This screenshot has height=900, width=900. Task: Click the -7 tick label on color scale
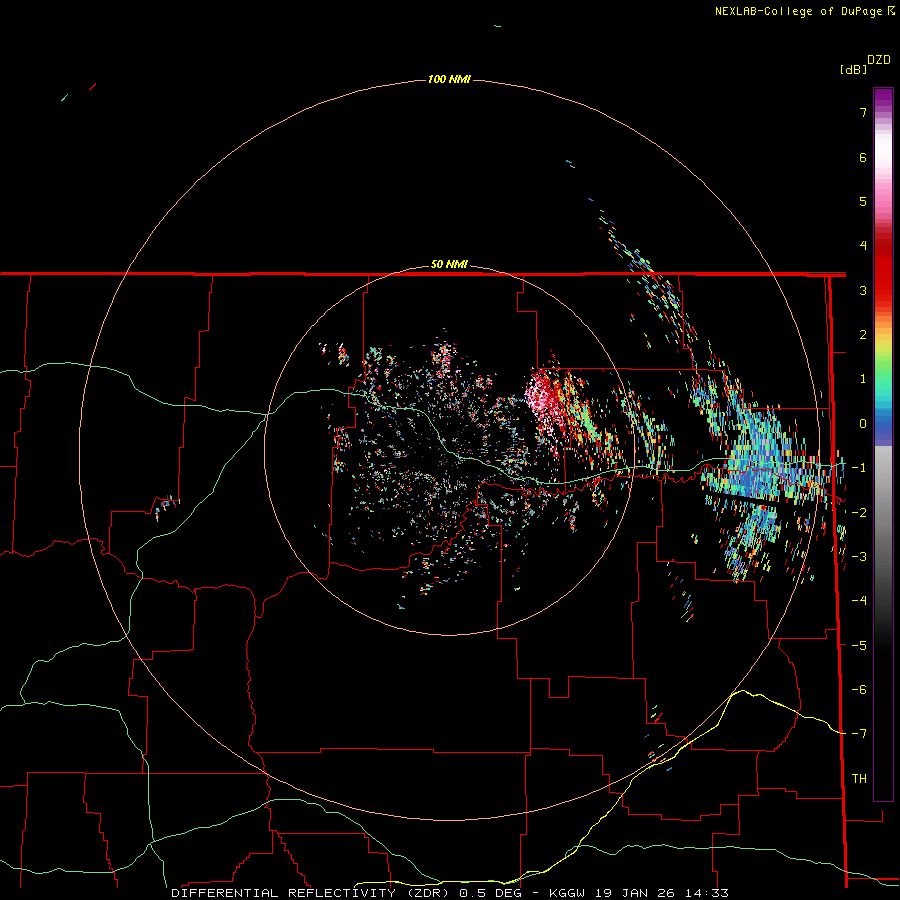click(x=859, y=734)
